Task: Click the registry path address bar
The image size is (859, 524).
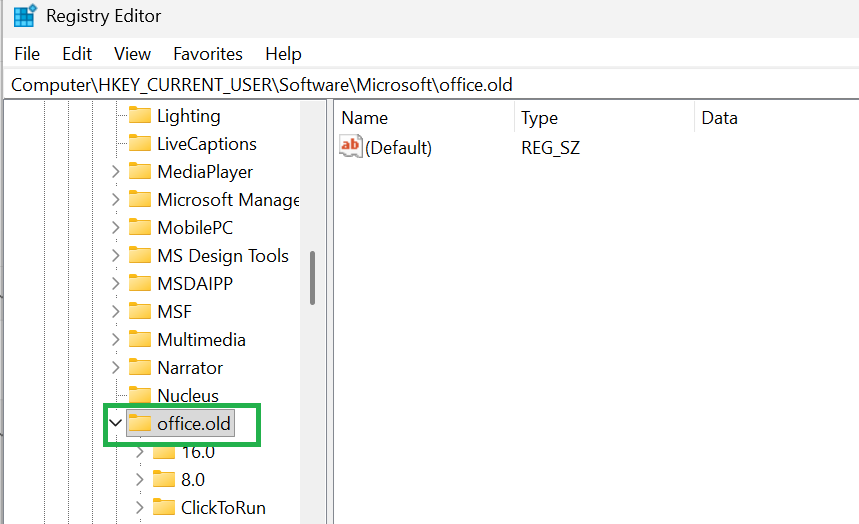Action: coord(432,85)
